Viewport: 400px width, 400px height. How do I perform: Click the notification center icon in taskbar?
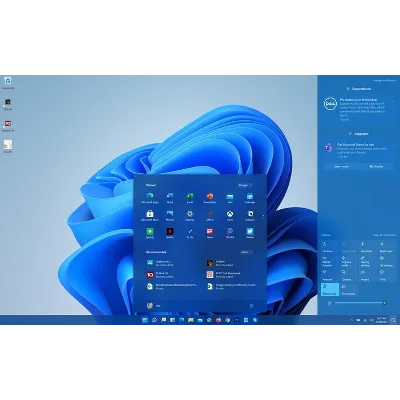(393, 320)
